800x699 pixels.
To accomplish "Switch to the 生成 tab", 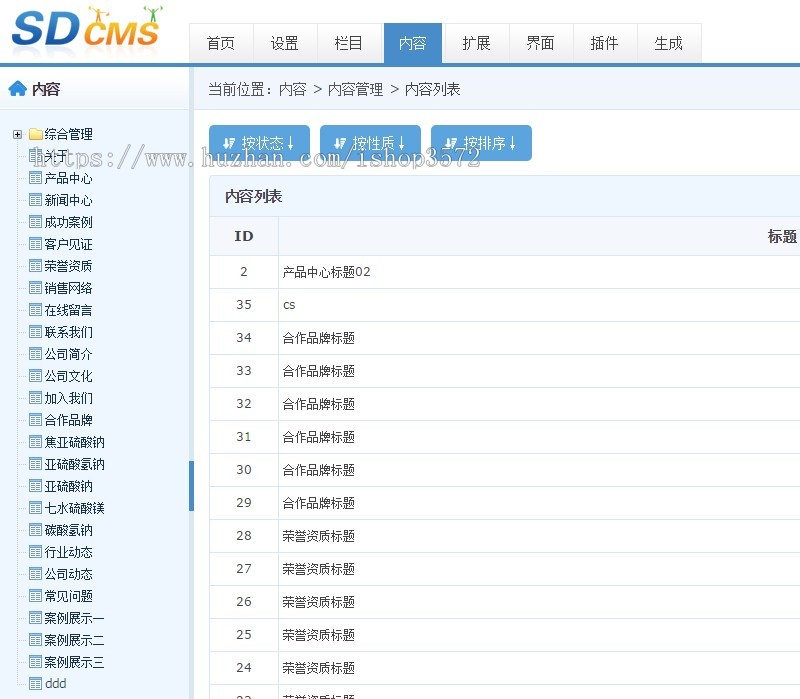I will tap(668, 43).
